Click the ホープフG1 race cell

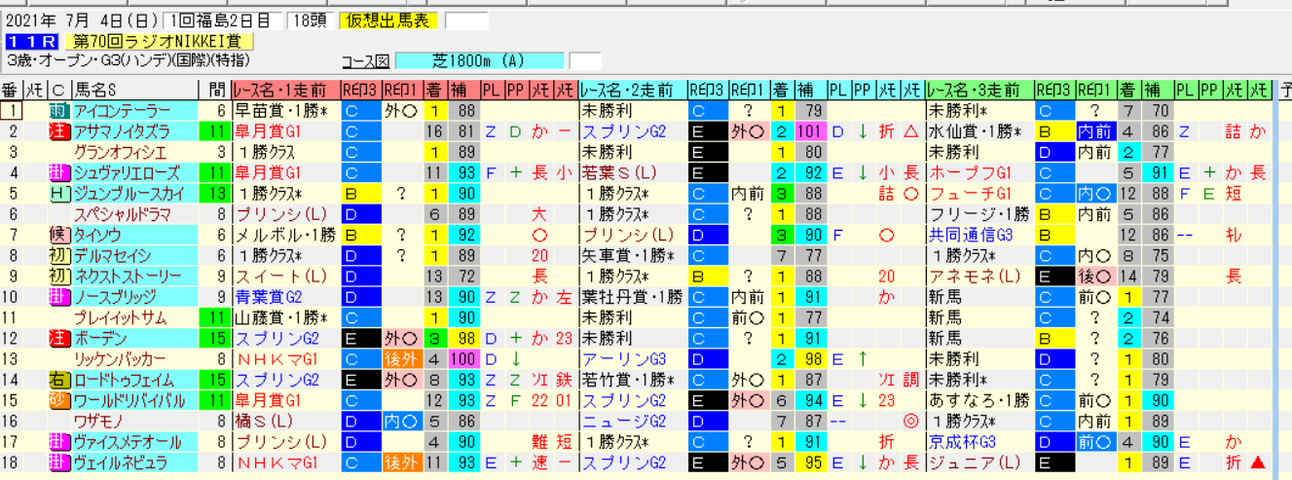(979, 172)
